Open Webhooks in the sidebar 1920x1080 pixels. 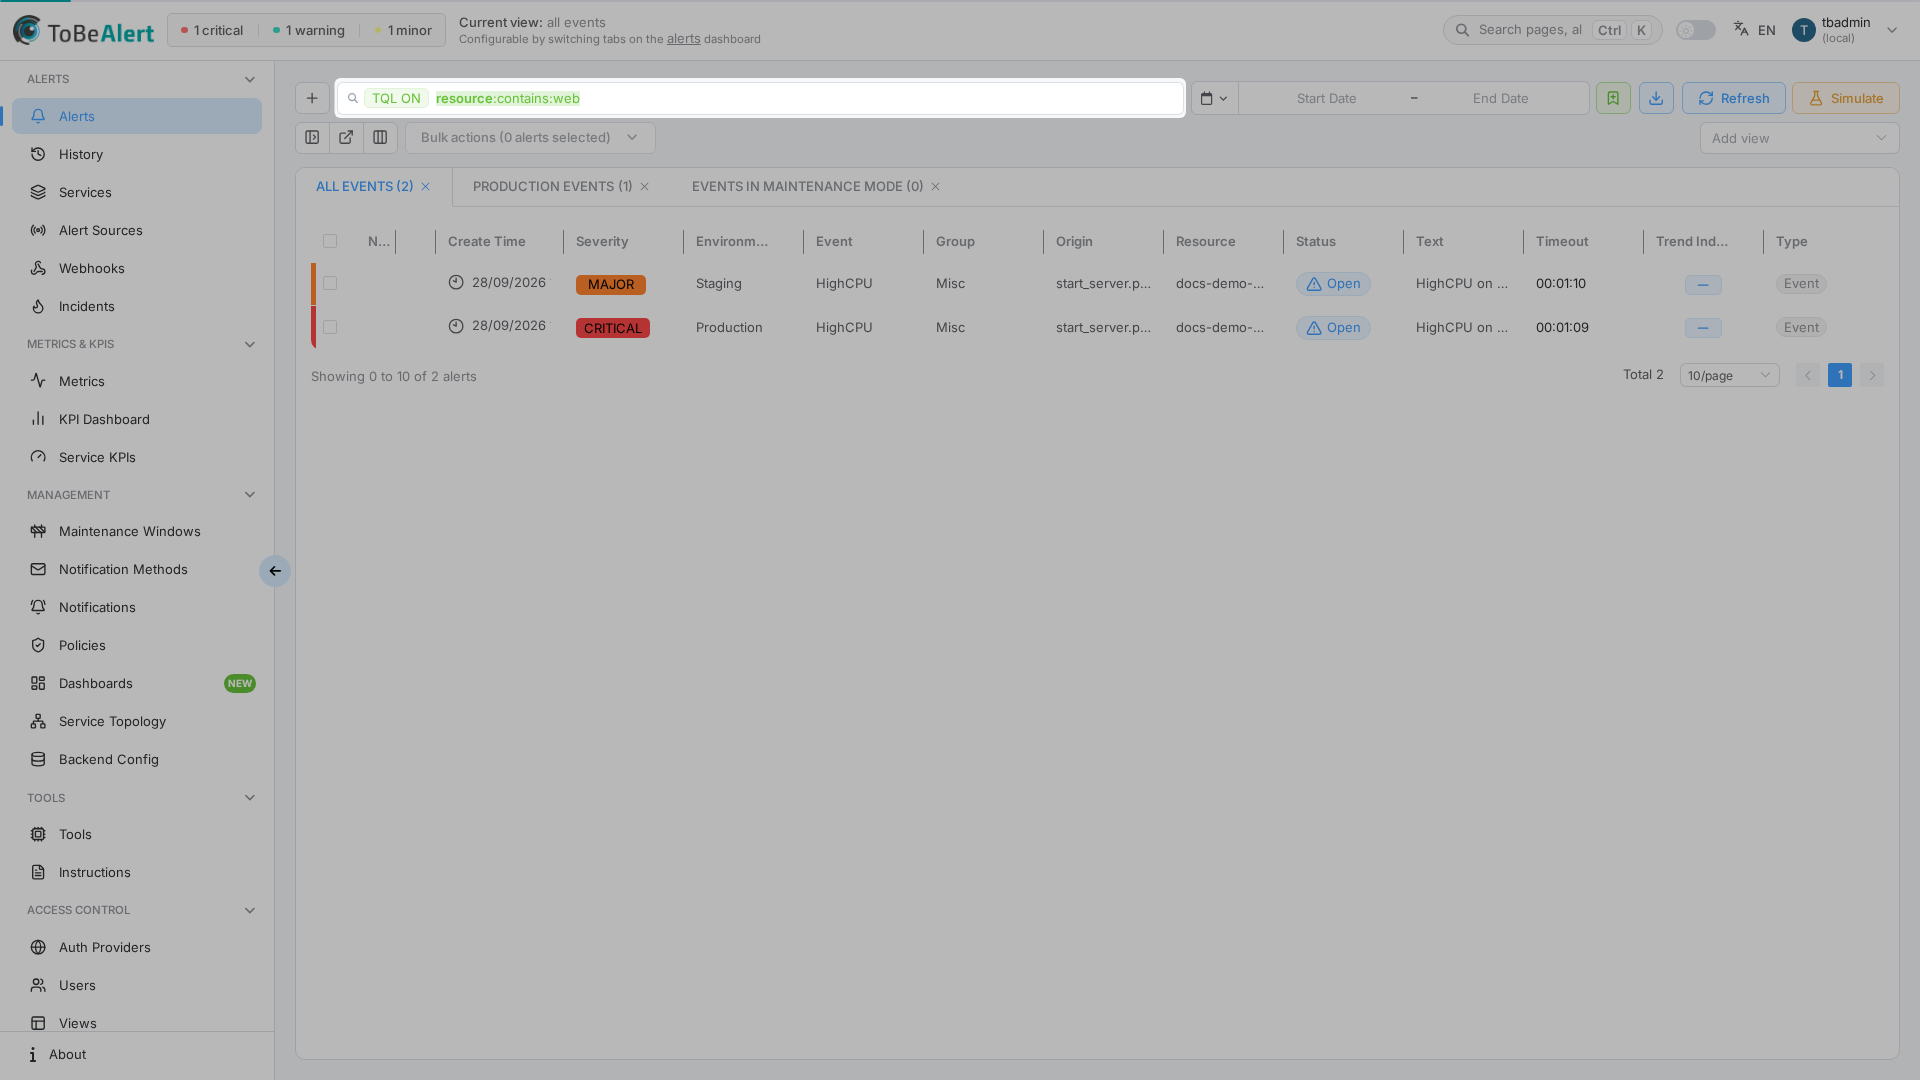(x=137, y=268)
